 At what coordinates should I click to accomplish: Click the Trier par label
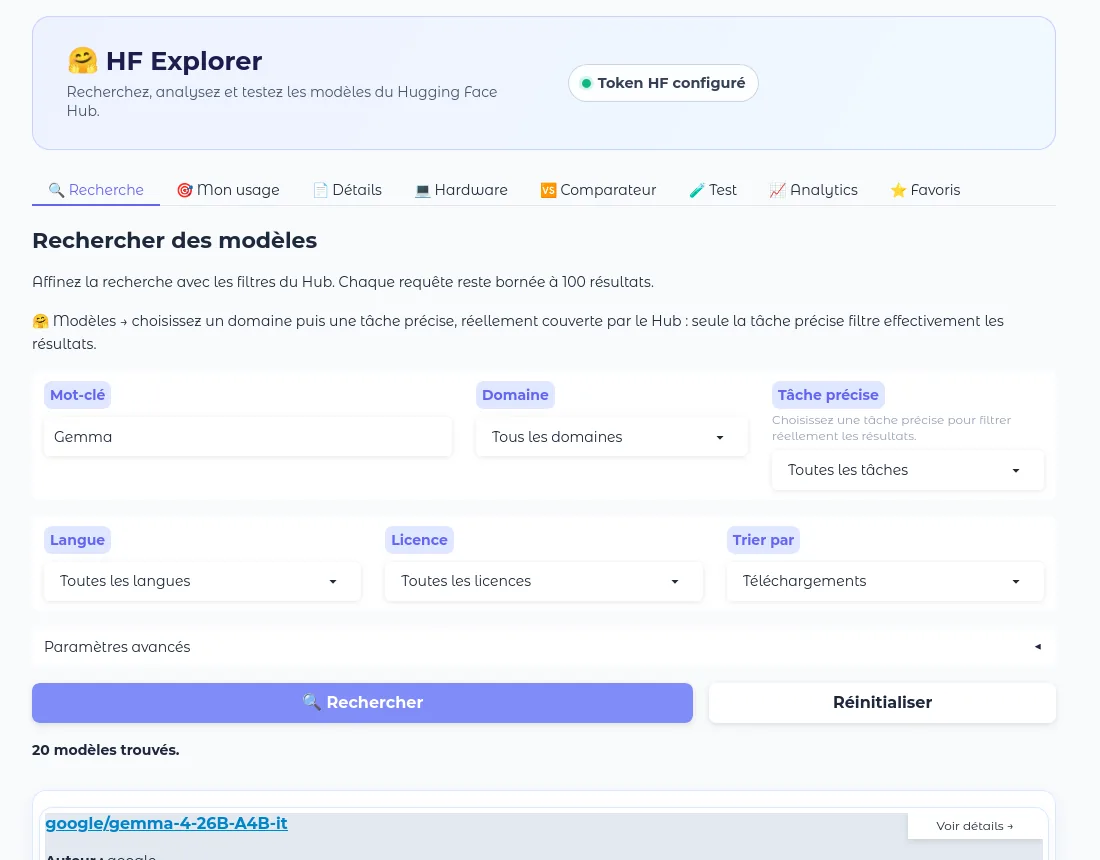point(763,540)
